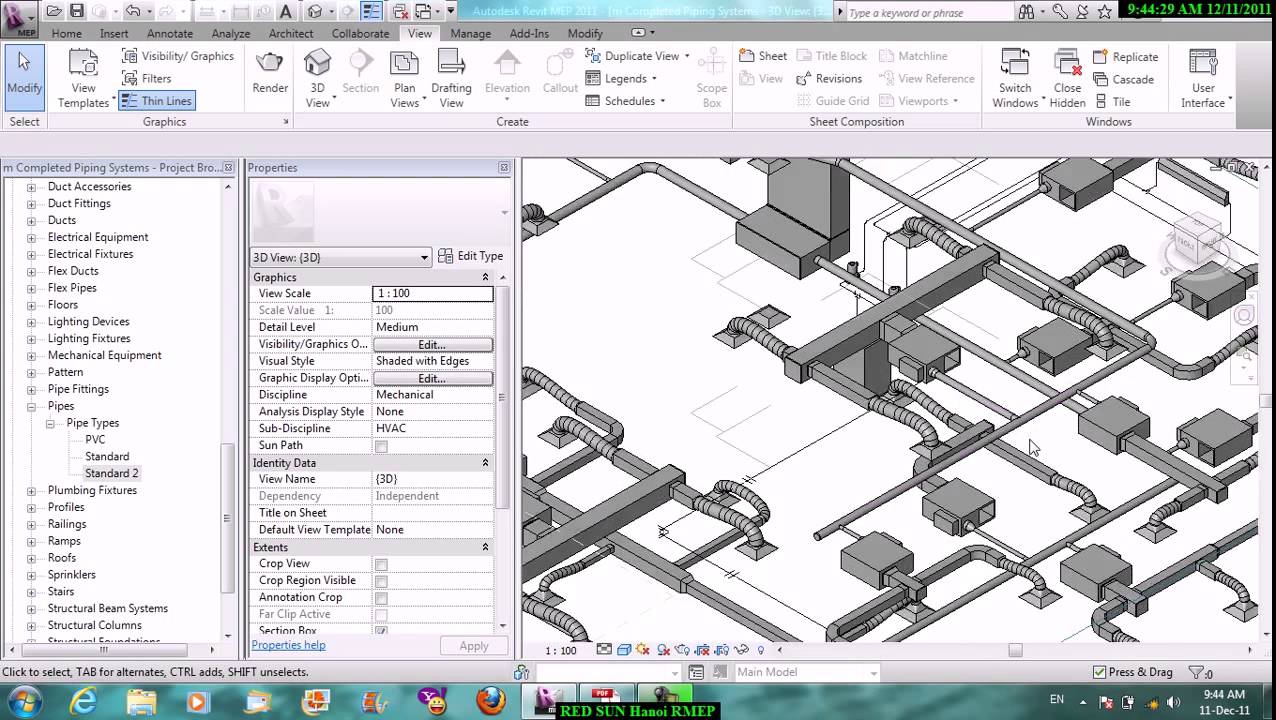Click Cascade windows tool
The image size is (1276, 720).
pos(1123,79)
